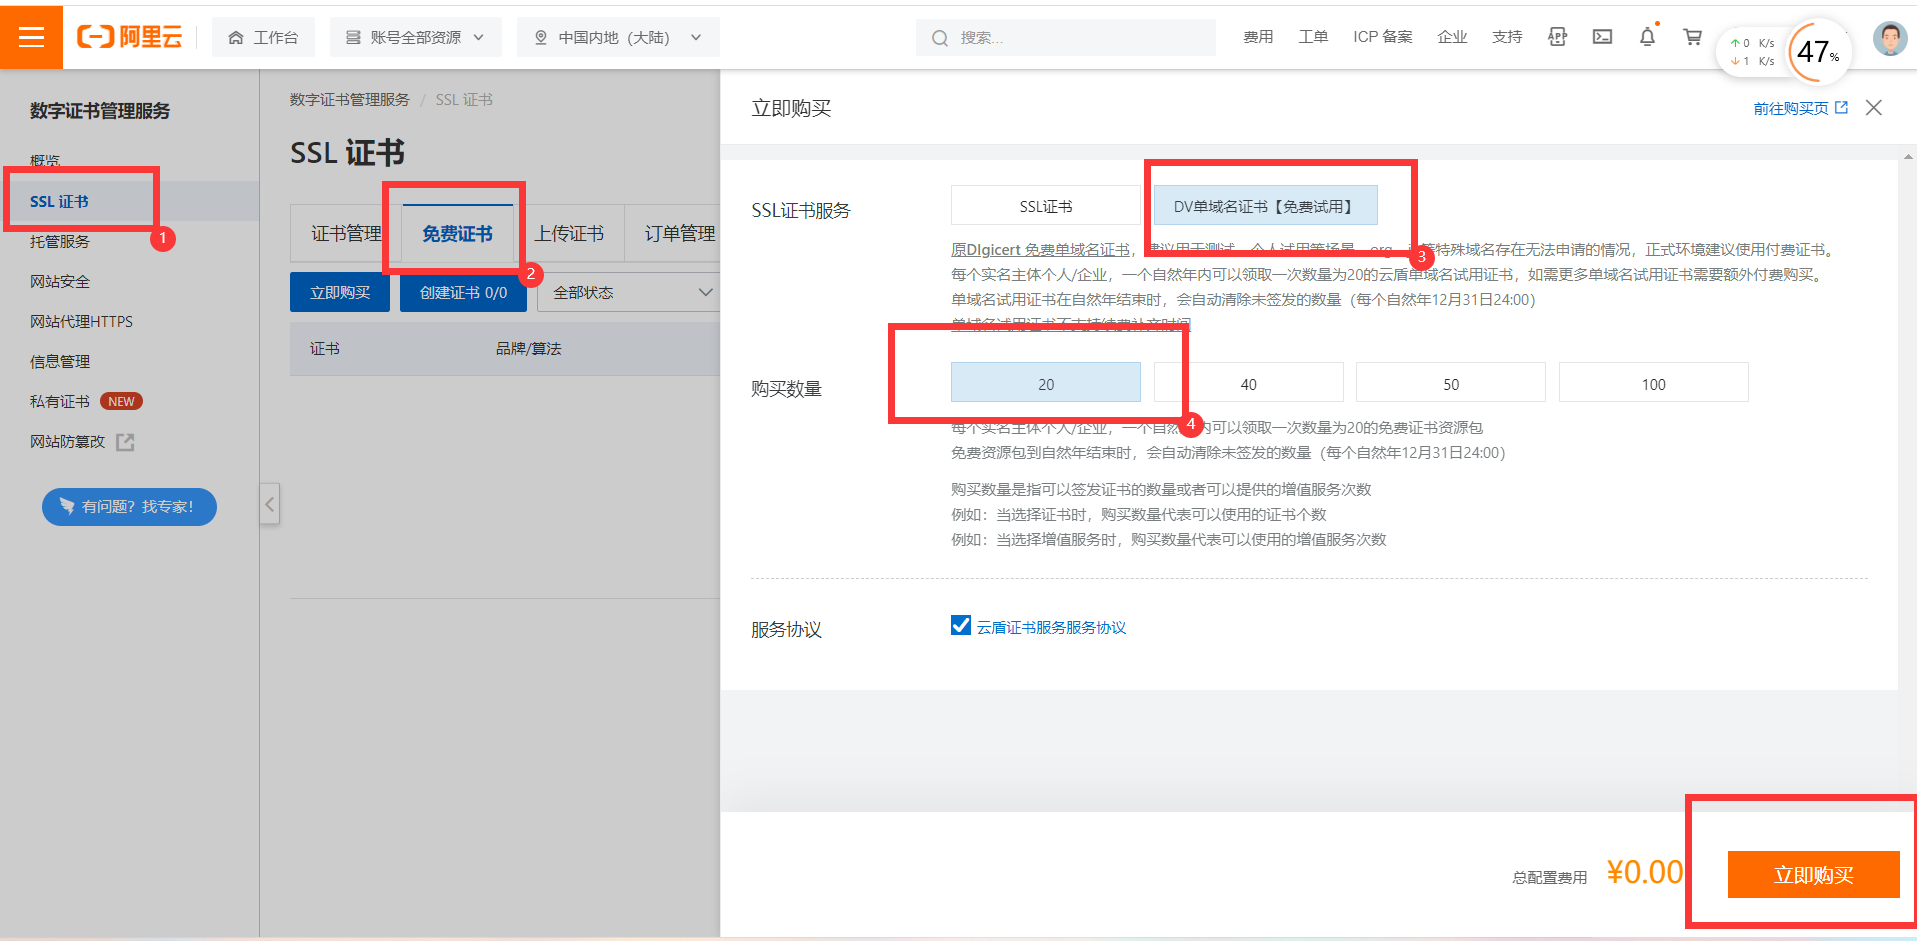
Task: Expand the 中国内地（大陆）region dropdown
Action: (618, 37)
